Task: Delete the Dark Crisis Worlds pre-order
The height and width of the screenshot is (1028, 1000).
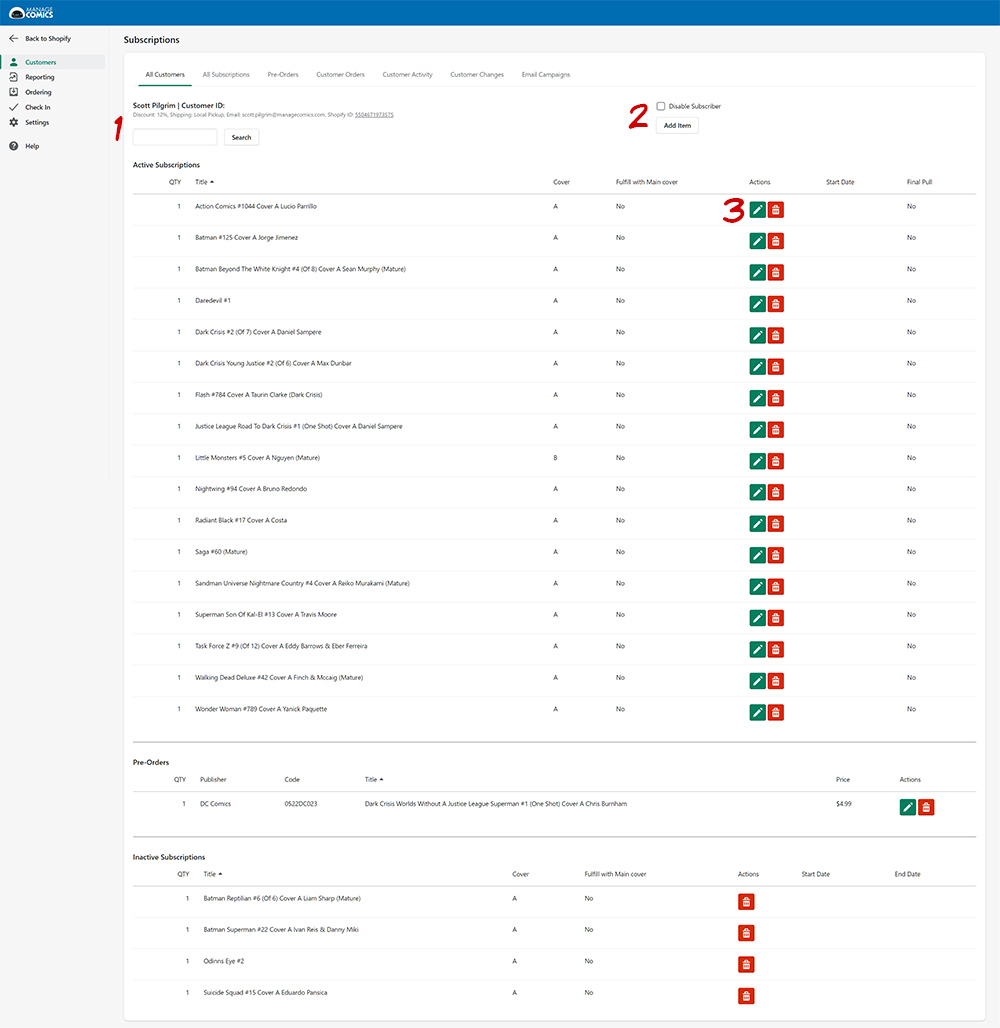Action: [x=926, y=807]
